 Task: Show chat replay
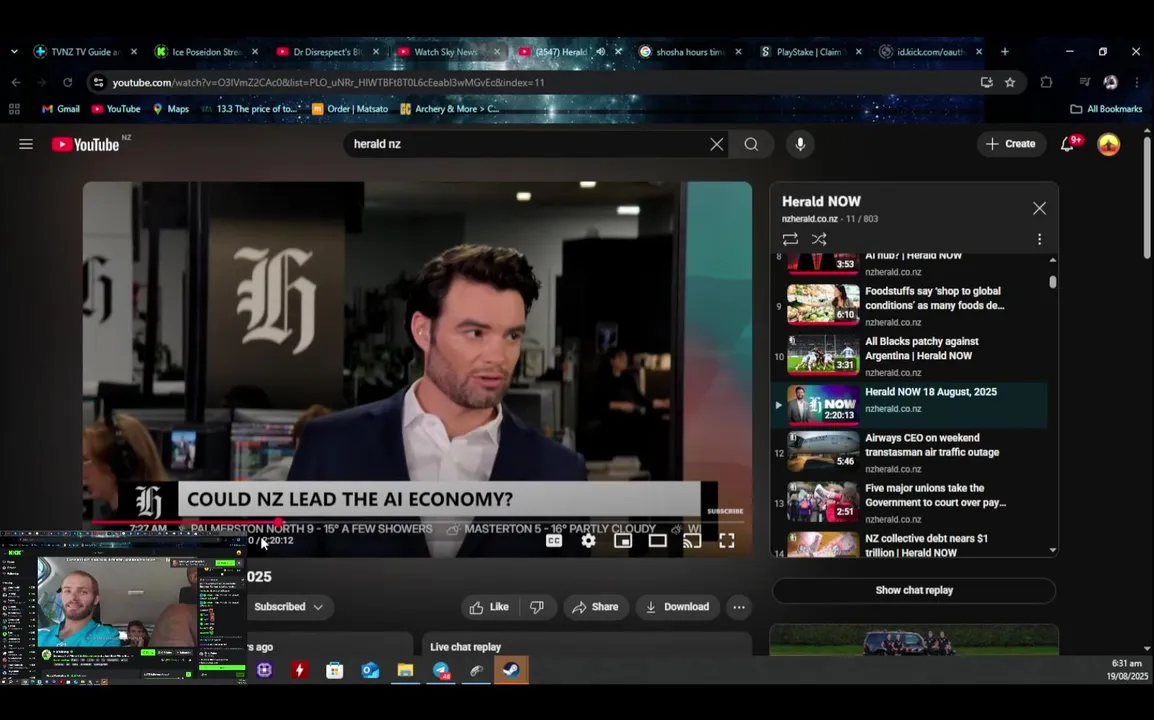pyautogui.click(x=914, y=590)
